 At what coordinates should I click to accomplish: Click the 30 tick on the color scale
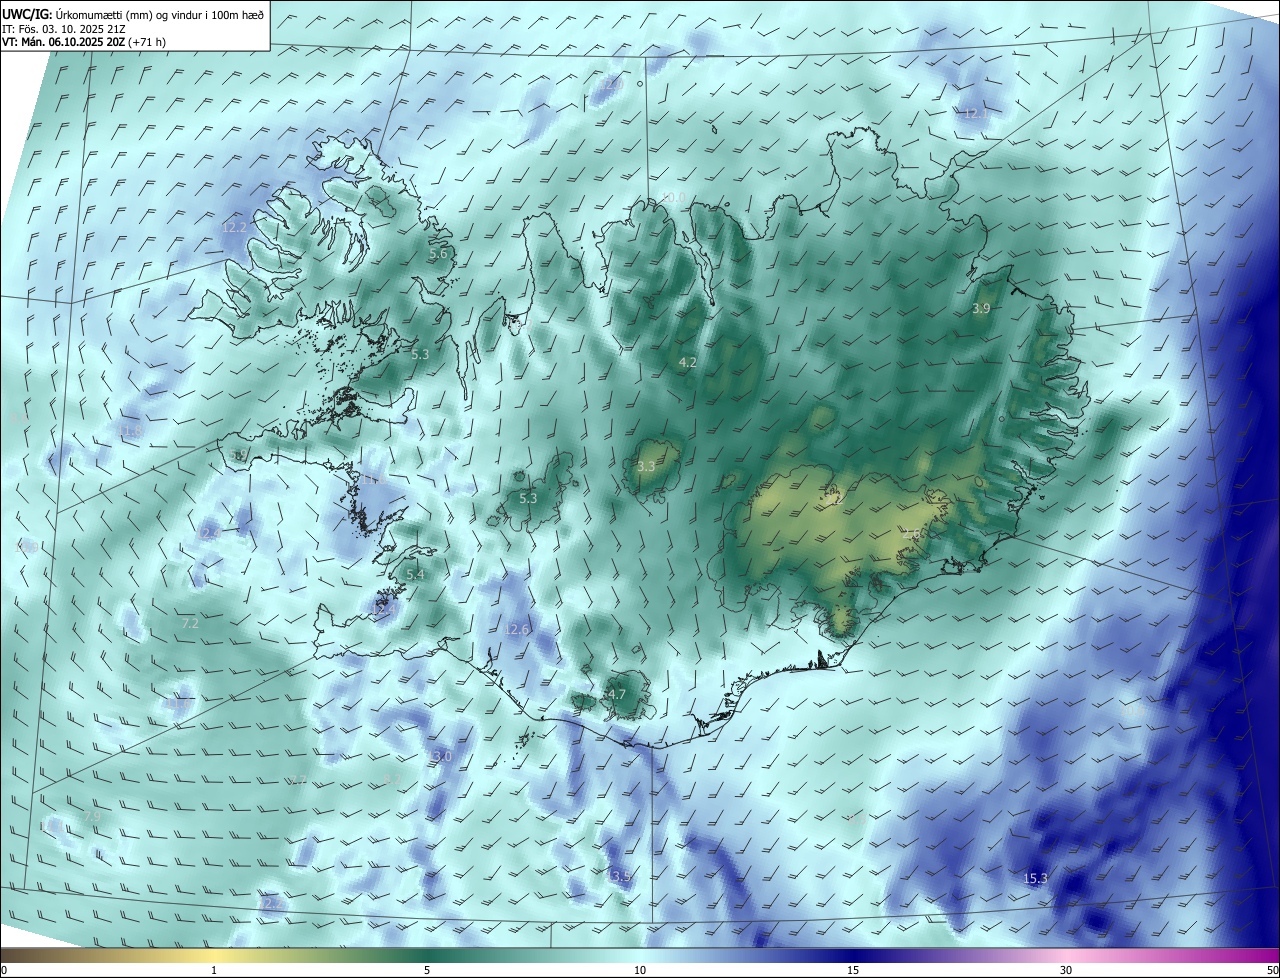(1066, 970)
